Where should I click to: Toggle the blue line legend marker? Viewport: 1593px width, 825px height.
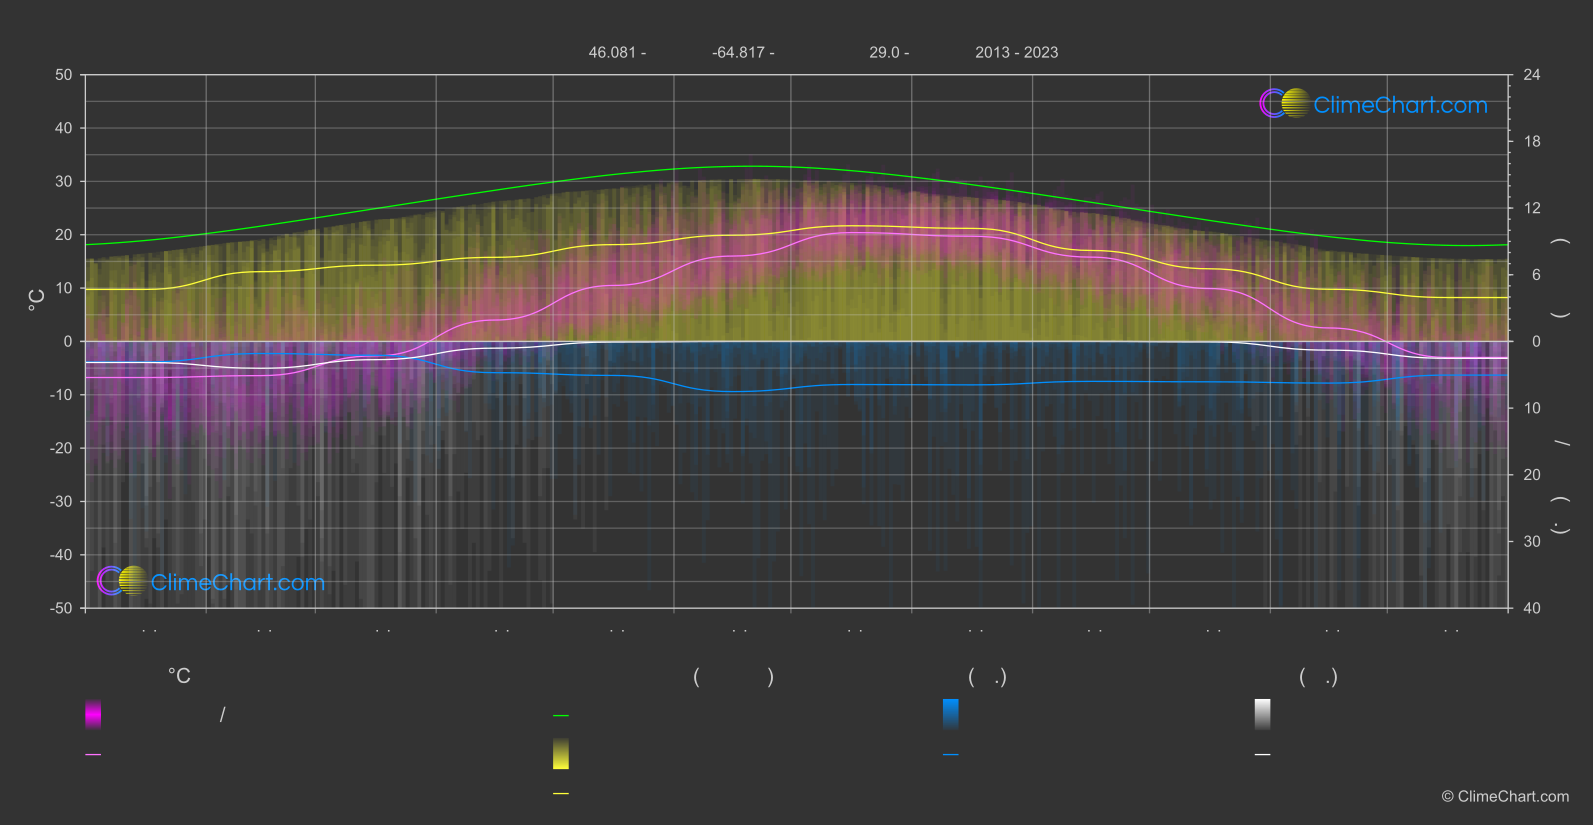tap(950, 755)
